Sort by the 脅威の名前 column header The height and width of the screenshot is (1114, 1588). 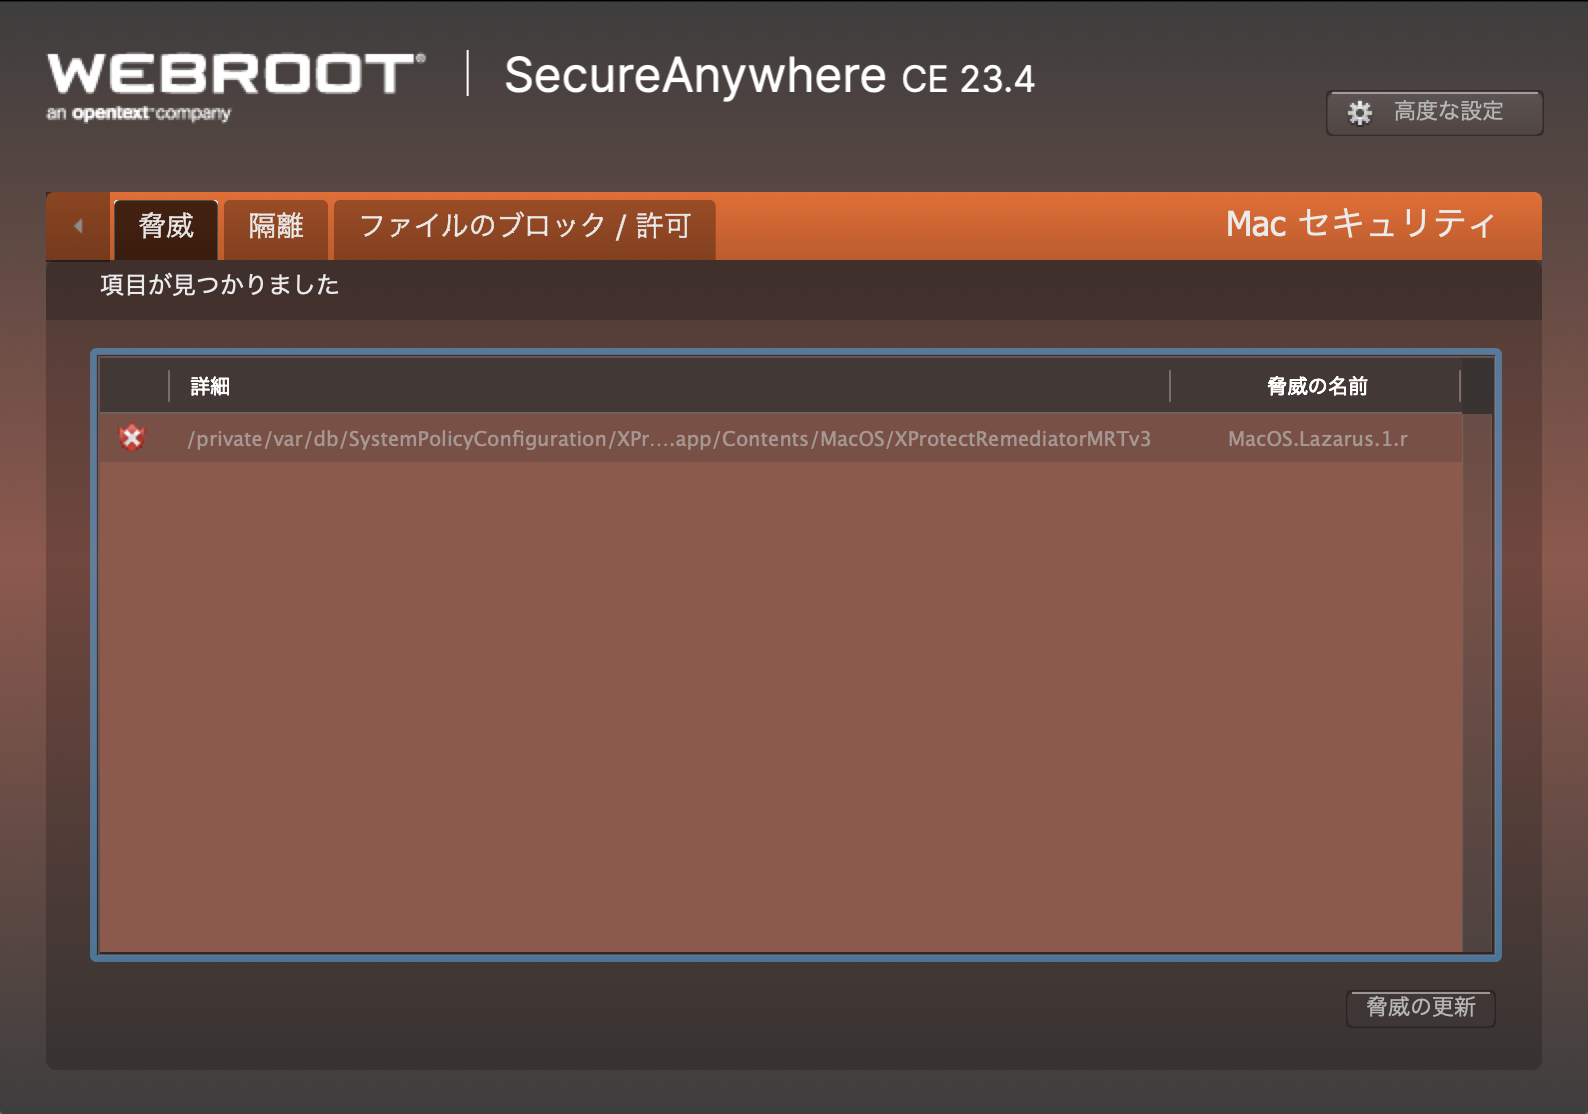click(x=1316, y=386)
